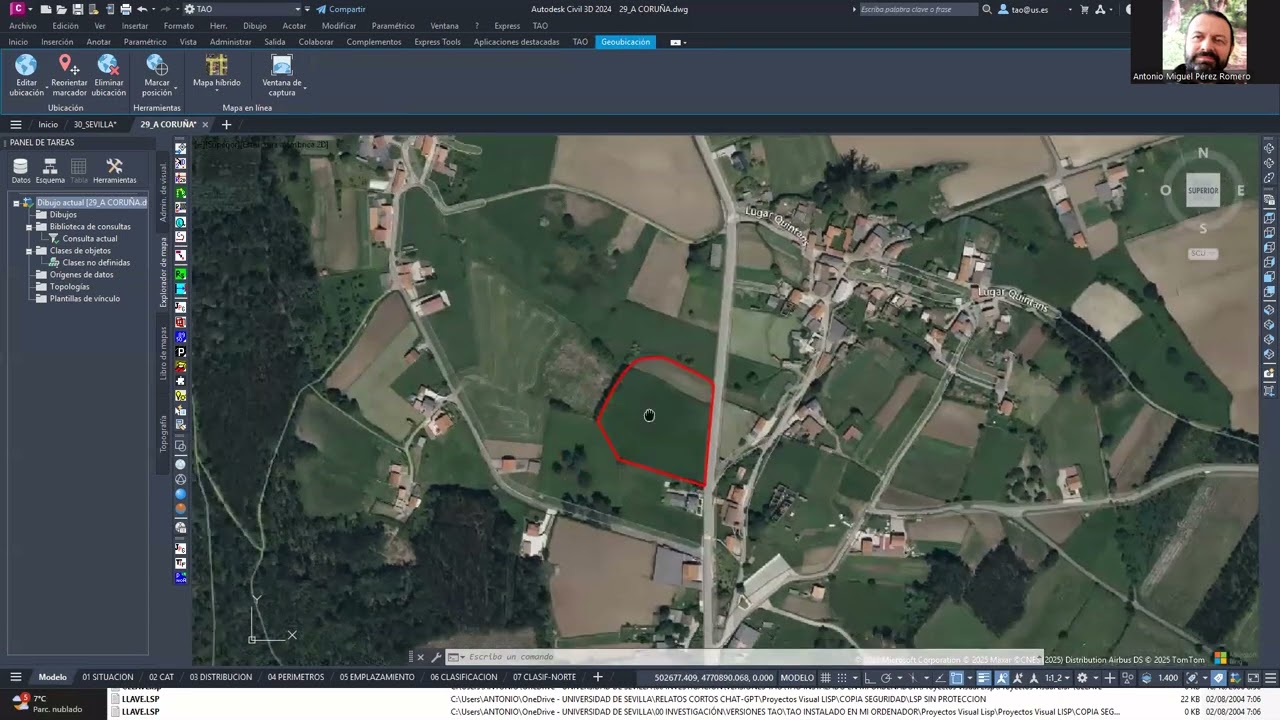
Task: Click the search magnifier icon in title bar
Action: click(x=987, y=9)
